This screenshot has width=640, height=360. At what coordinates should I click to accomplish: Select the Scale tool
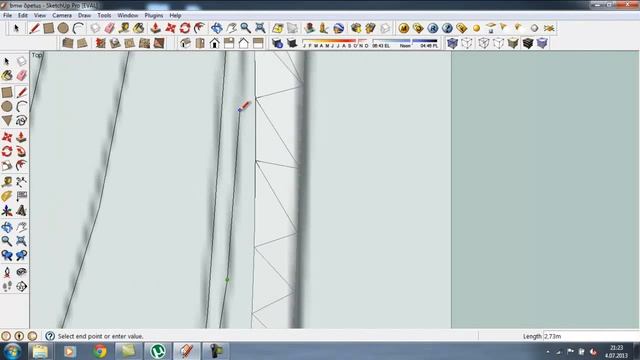7,166
